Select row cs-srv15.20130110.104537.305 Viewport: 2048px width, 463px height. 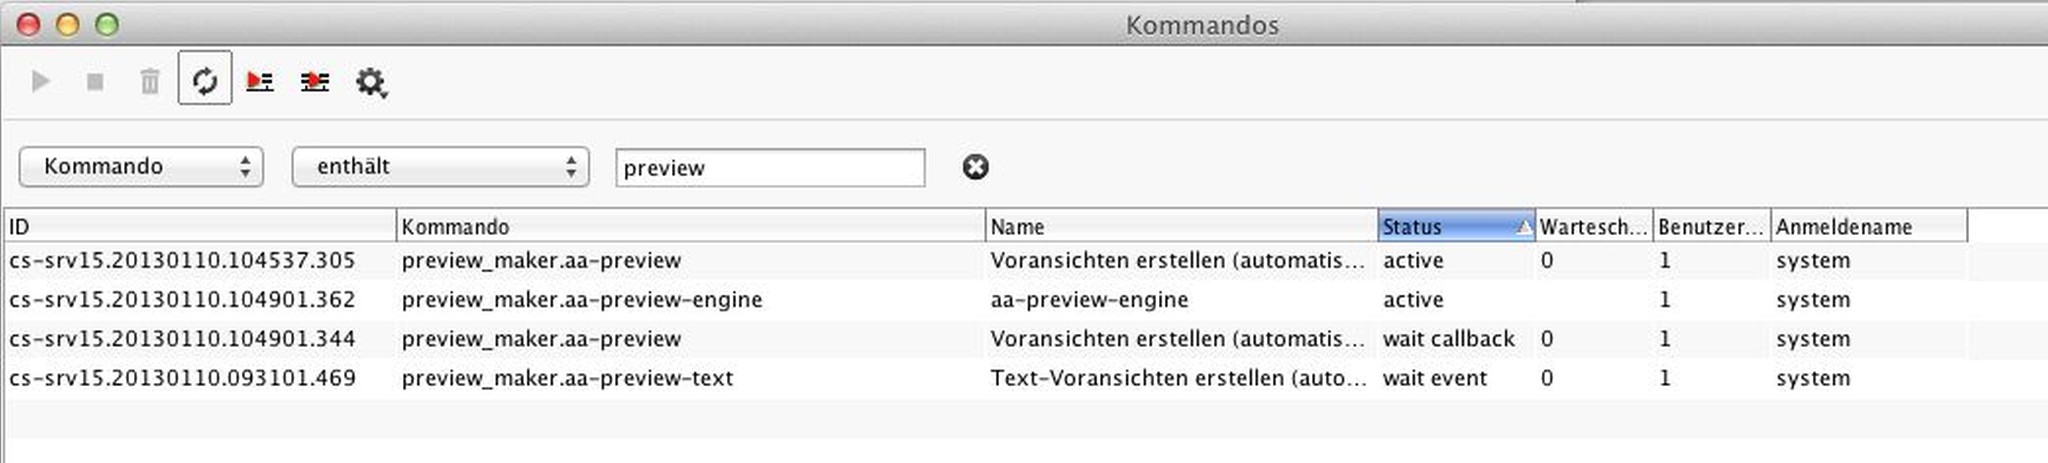(182, 261)
